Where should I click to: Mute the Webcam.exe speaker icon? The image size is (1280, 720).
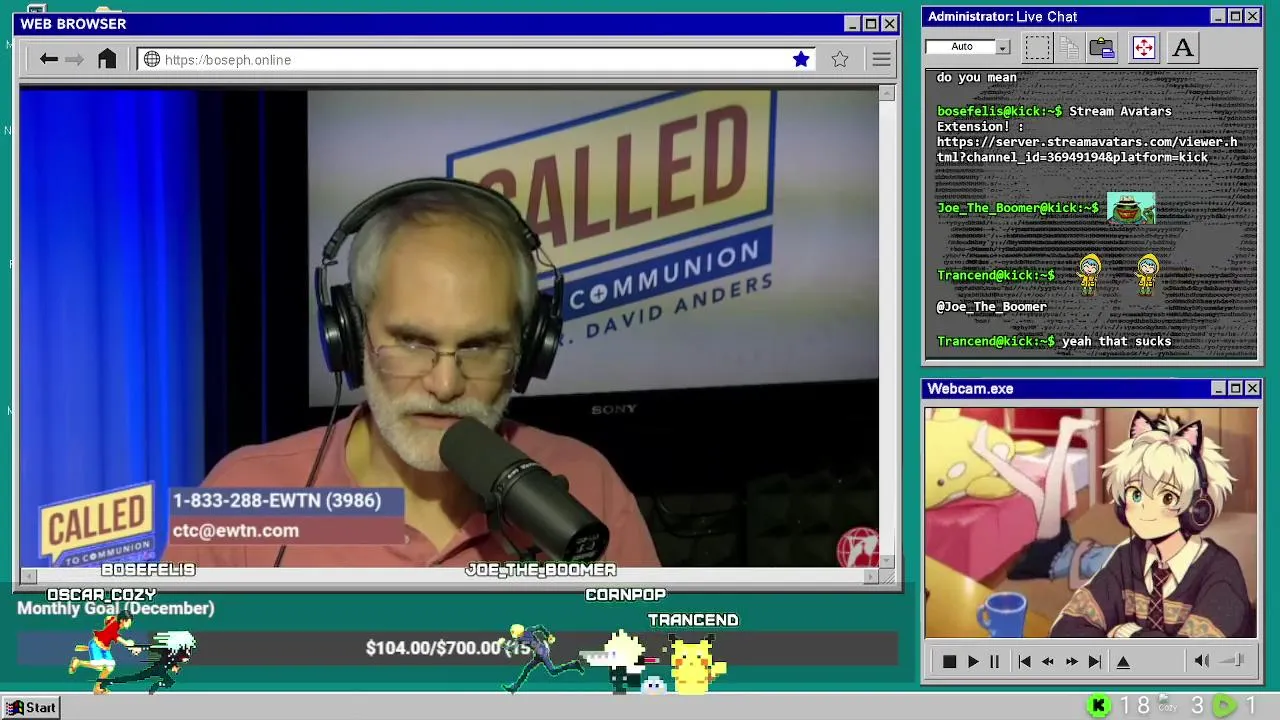click(1202, 660)
